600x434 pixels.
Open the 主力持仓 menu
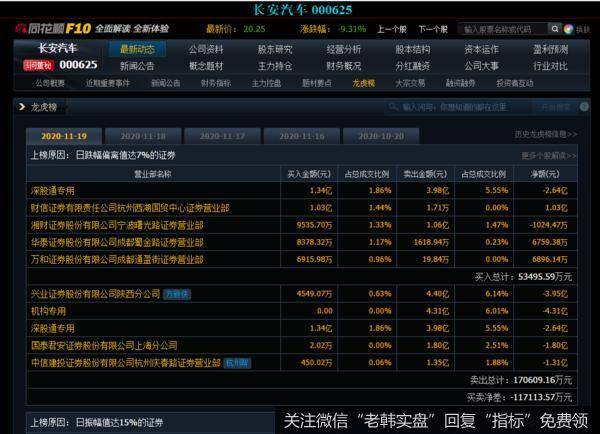point(275,66)
